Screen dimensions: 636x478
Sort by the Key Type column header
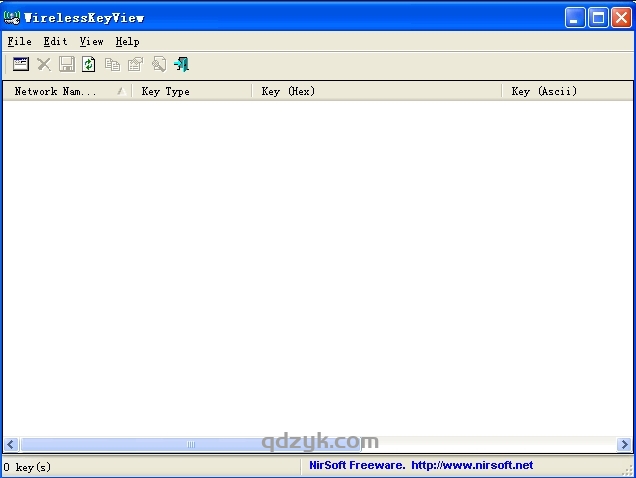pyautogui.click(x=190, y=91)
